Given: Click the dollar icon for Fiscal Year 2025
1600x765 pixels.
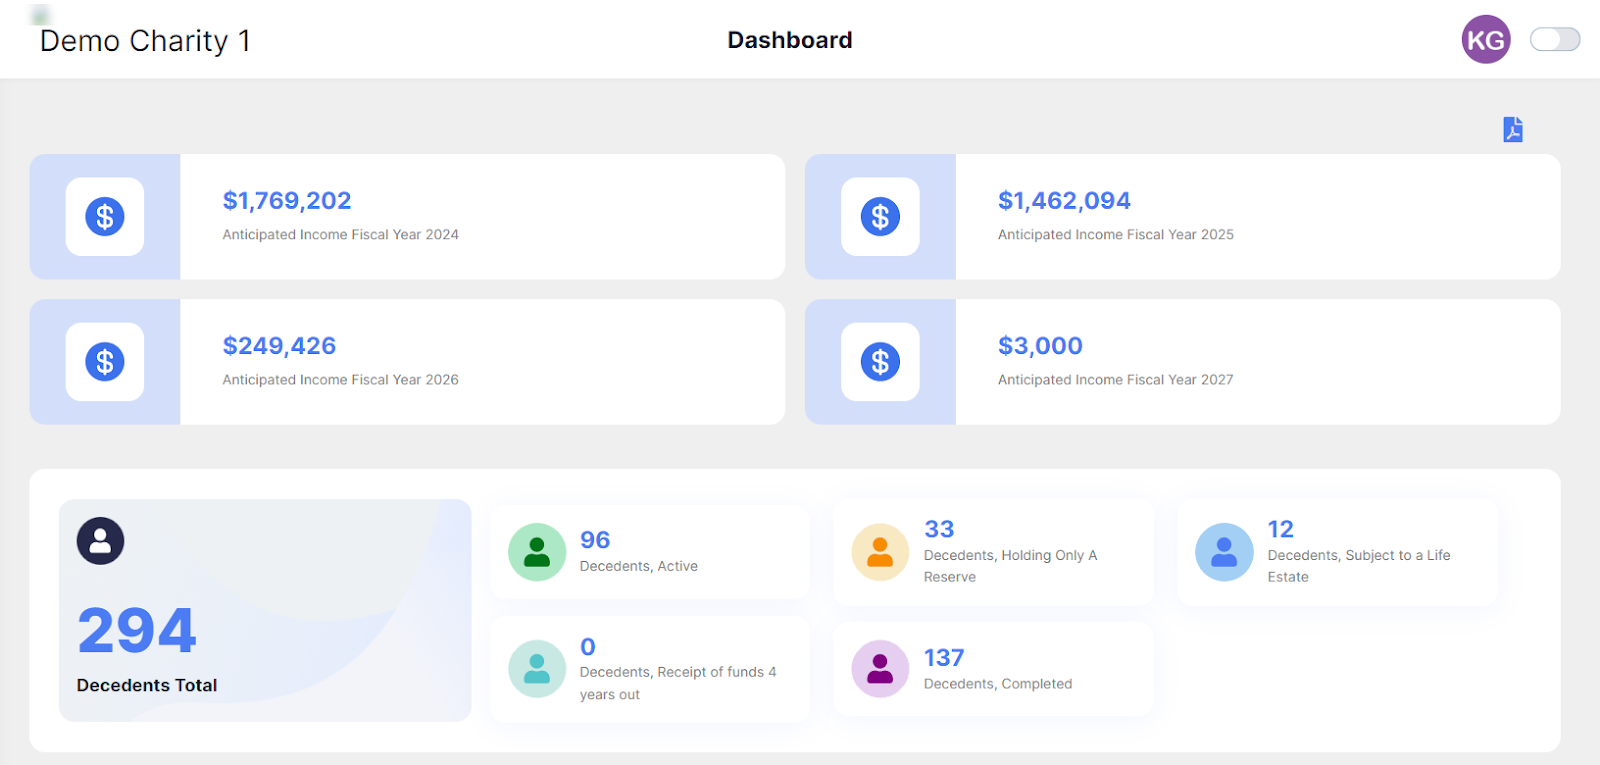Looking at the screenshot, I should click(880, 217).
